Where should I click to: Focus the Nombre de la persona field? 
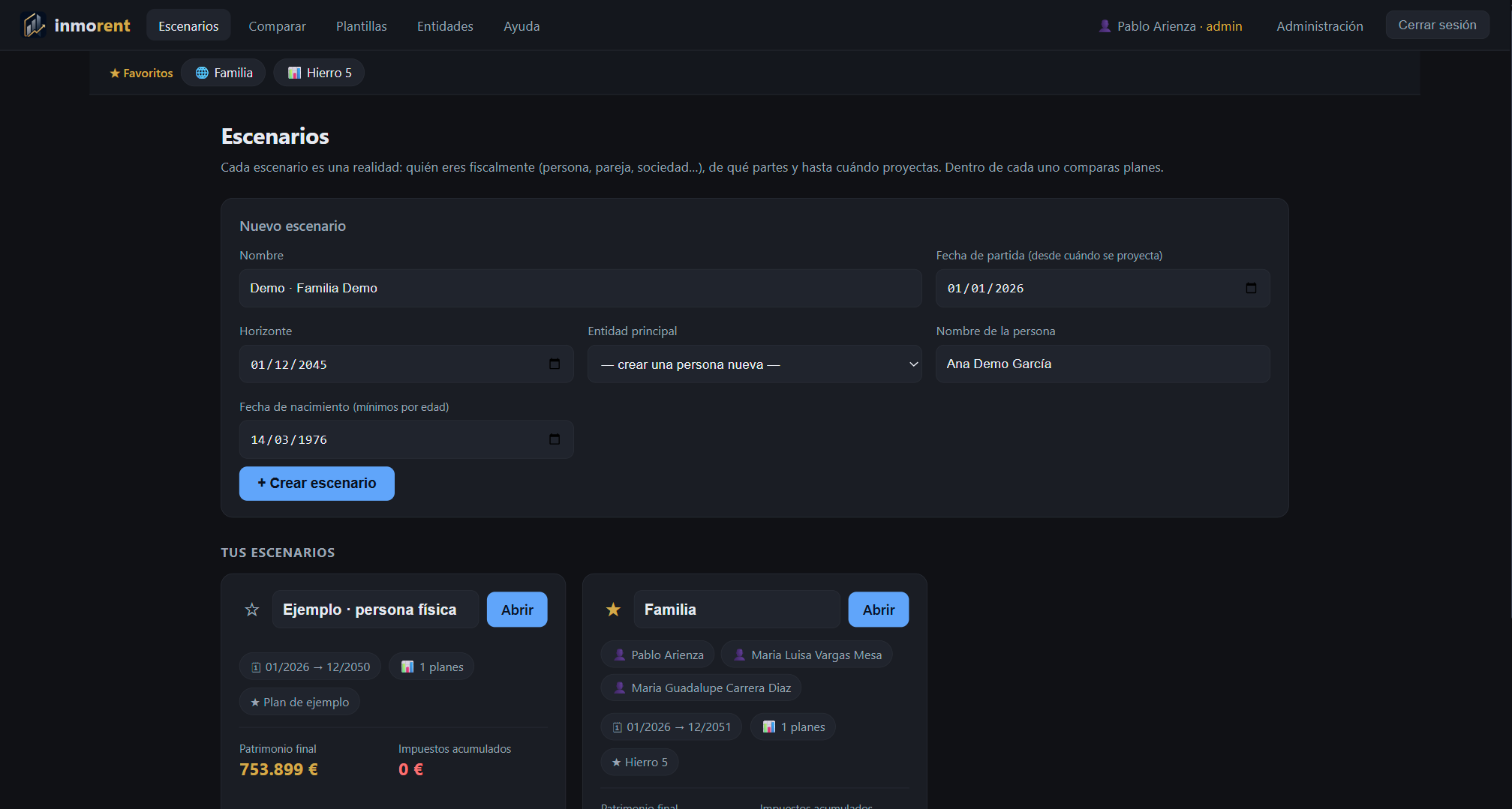pyautogui.click(x=1103, y=364)
